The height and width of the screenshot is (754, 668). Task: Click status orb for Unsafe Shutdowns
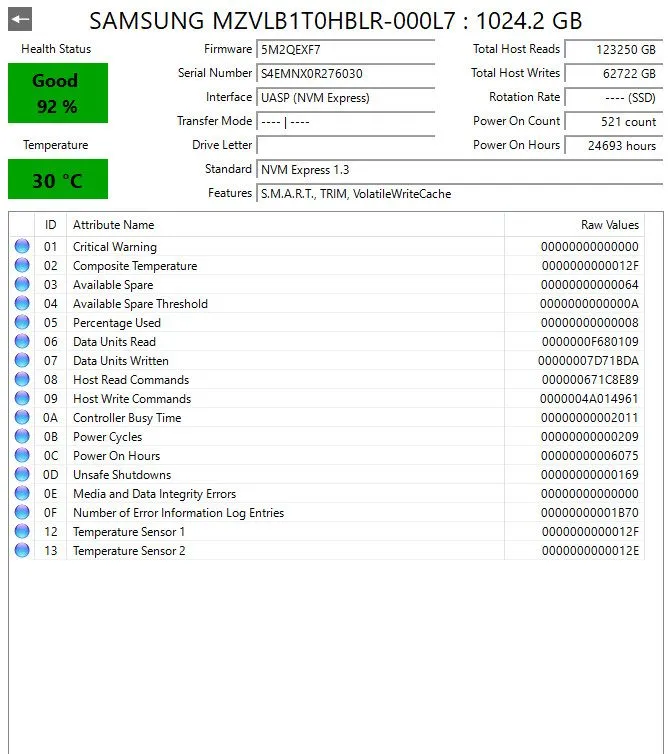(x=22, y=474)
